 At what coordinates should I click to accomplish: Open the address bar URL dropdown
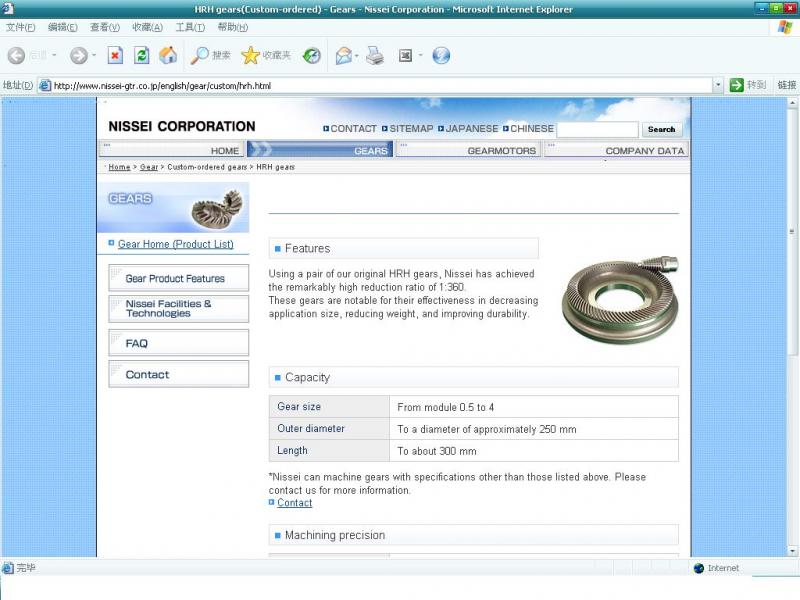click(x=718, y=85)
